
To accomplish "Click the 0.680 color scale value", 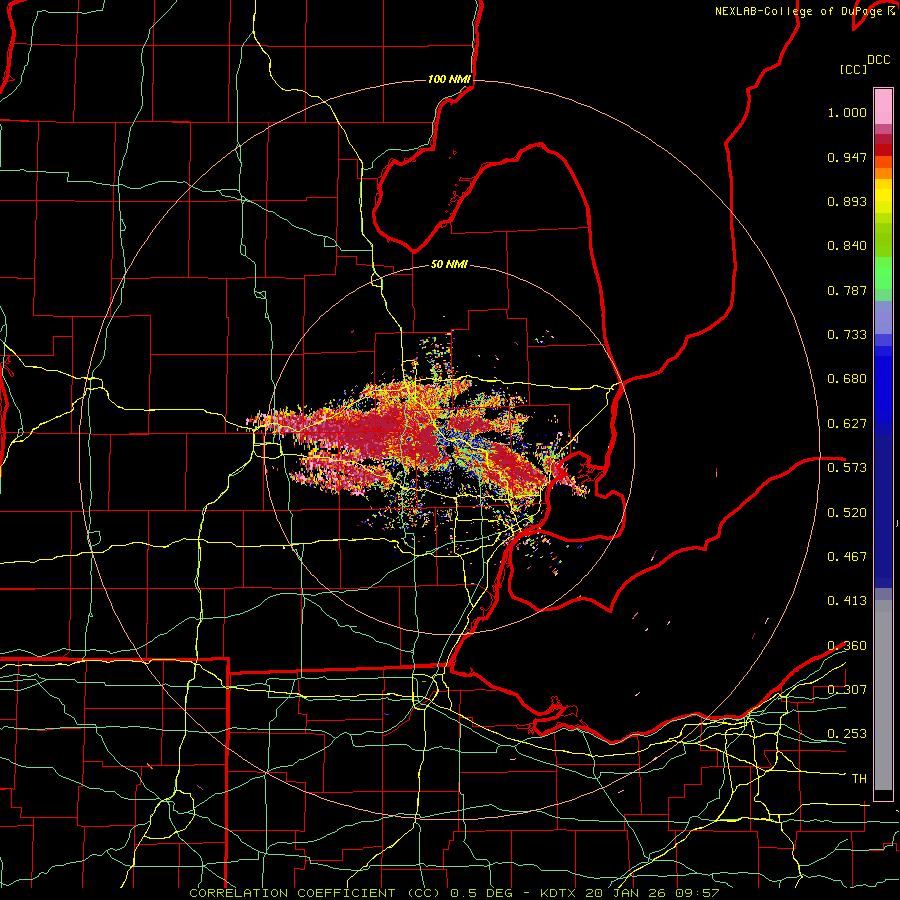I will (x=847, y=379).
